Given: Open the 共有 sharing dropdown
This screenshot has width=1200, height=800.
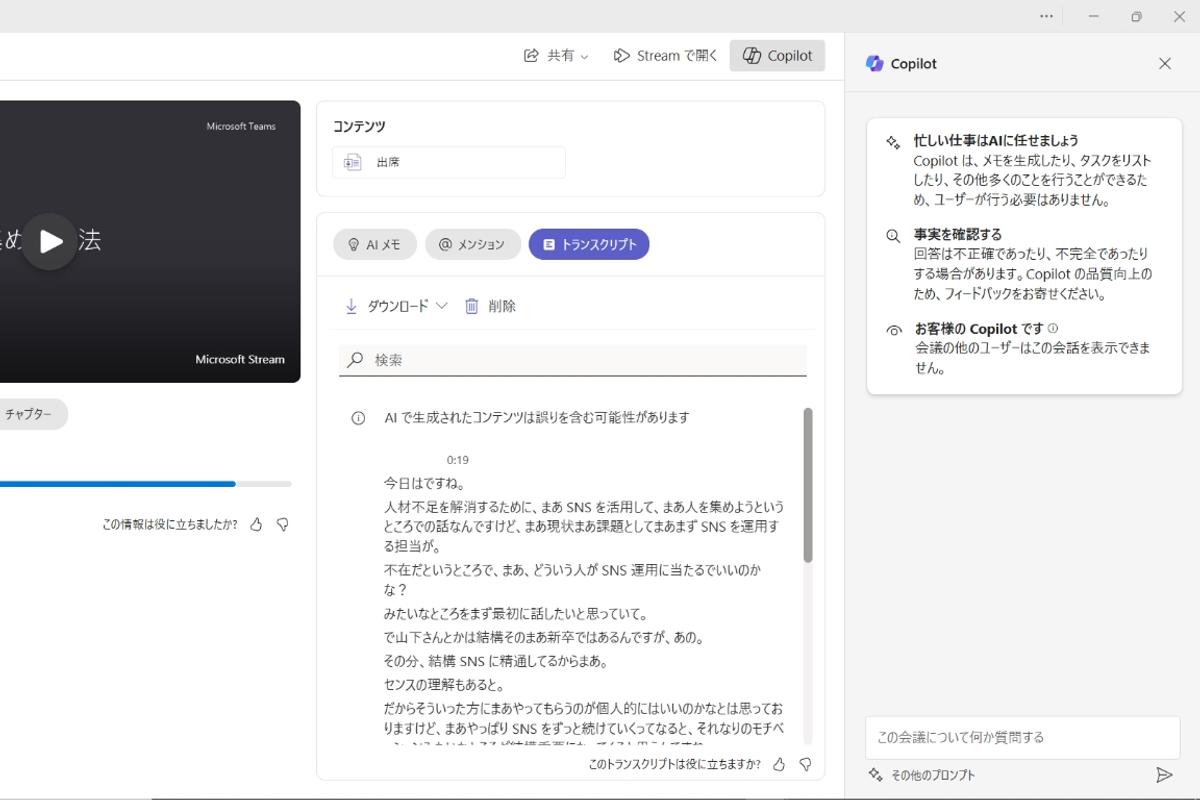Looking at the screenshot, I should [x=556, y=55].
